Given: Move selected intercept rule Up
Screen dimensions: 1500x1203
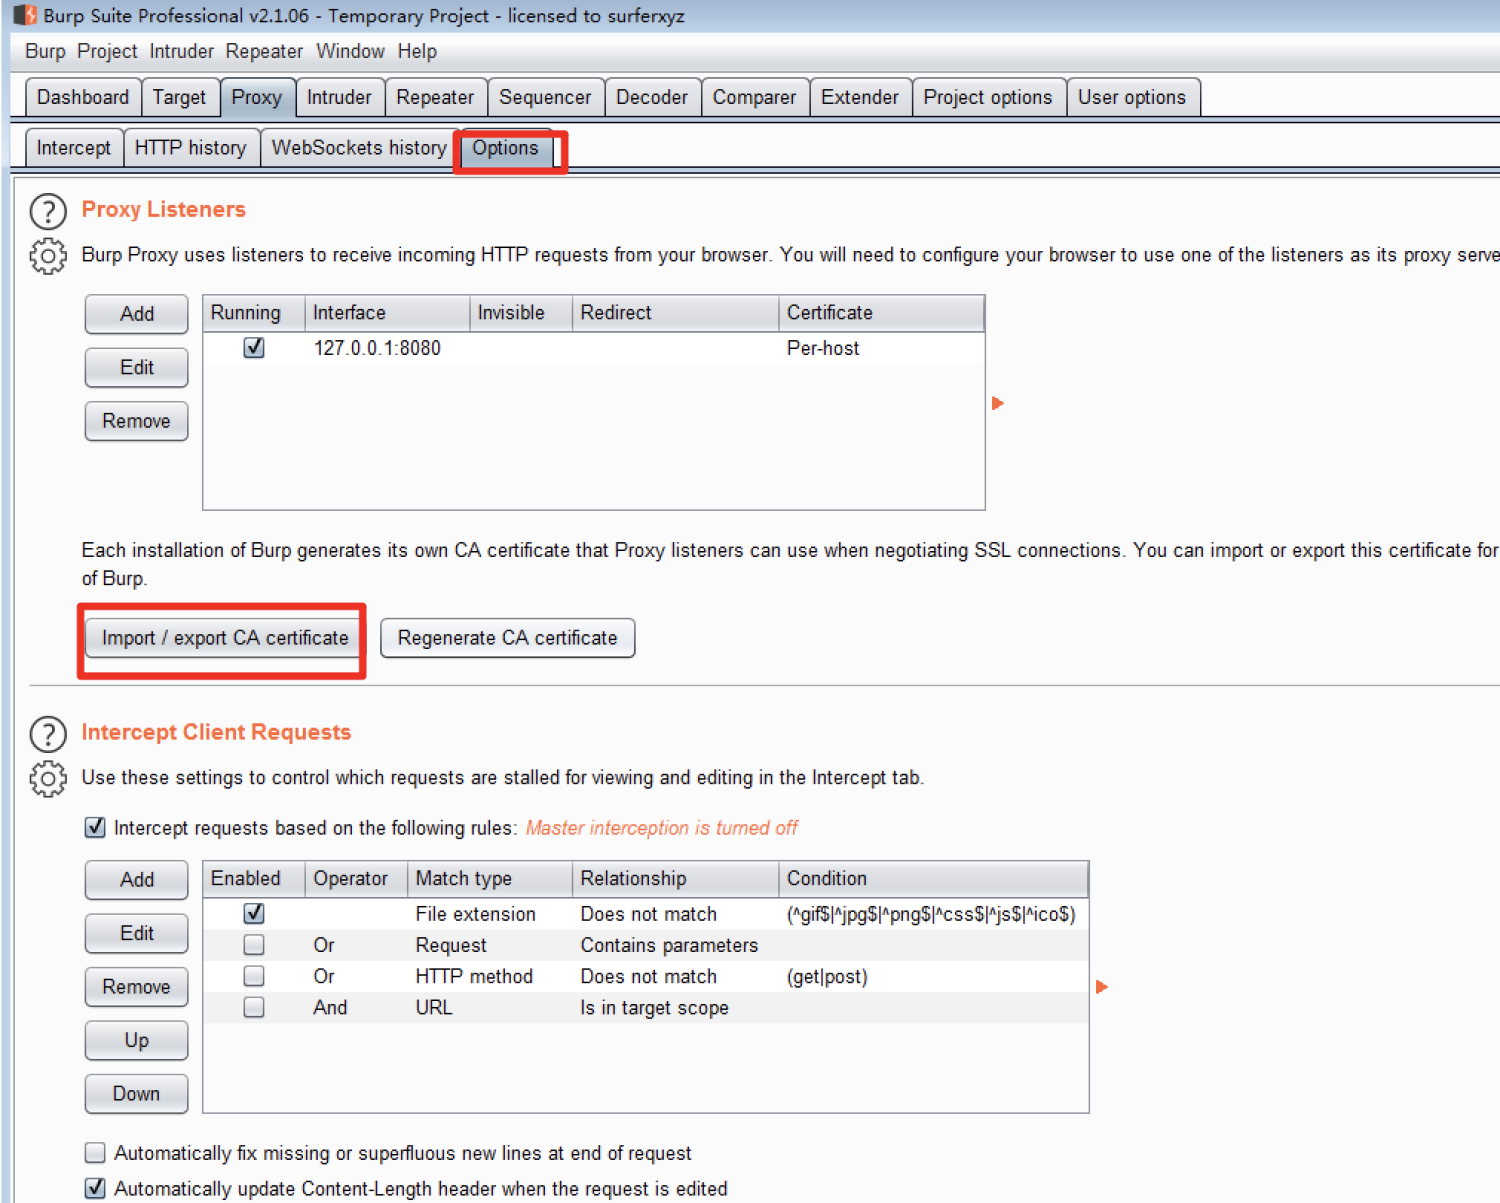Looking at the screenshot, I should pos(137,1040).
